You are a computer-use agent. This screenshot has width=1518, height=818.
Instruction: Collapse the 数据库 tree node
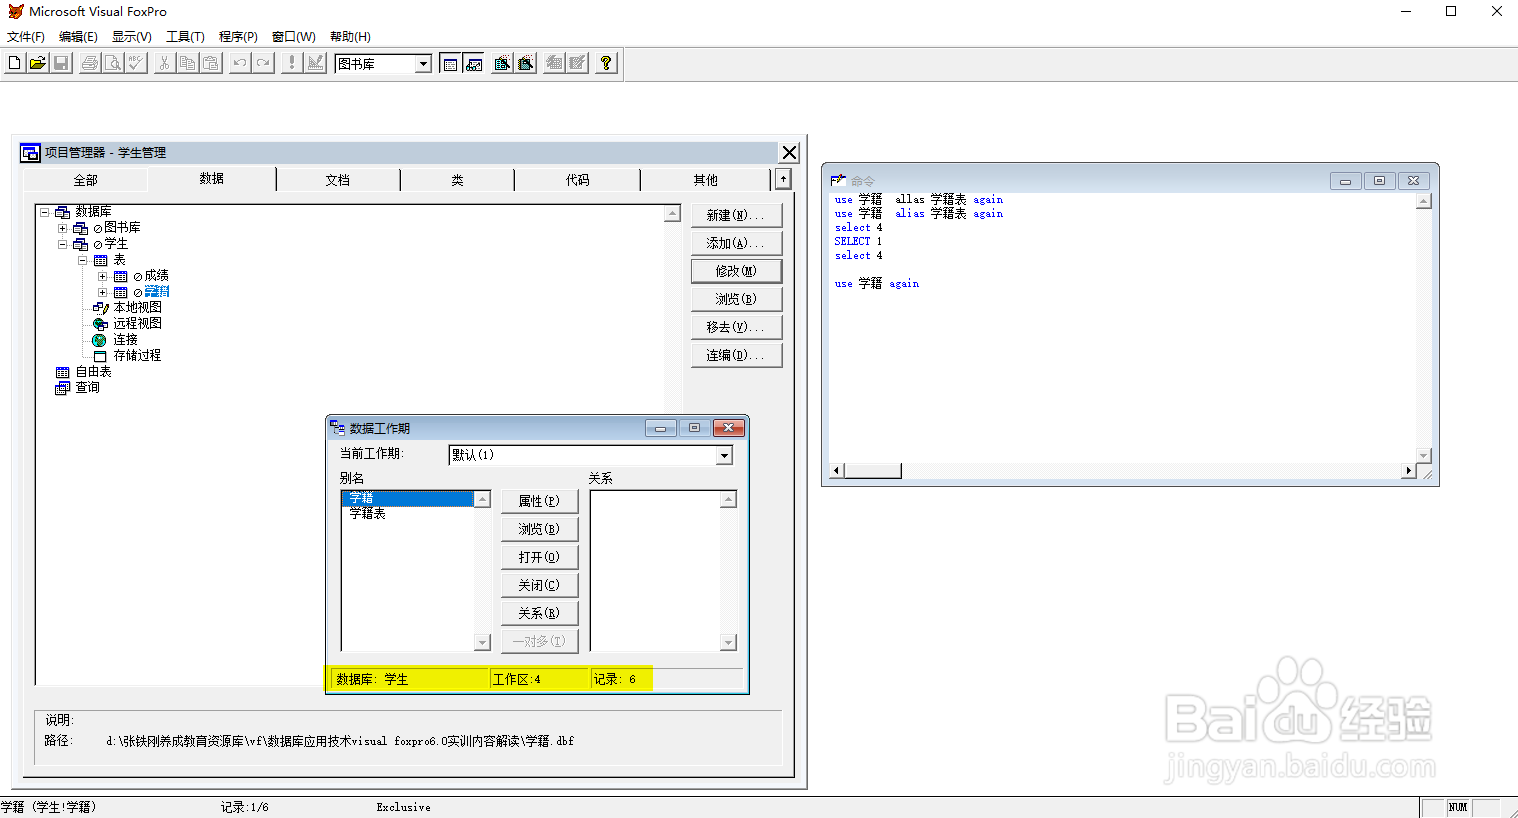point(45,212)
